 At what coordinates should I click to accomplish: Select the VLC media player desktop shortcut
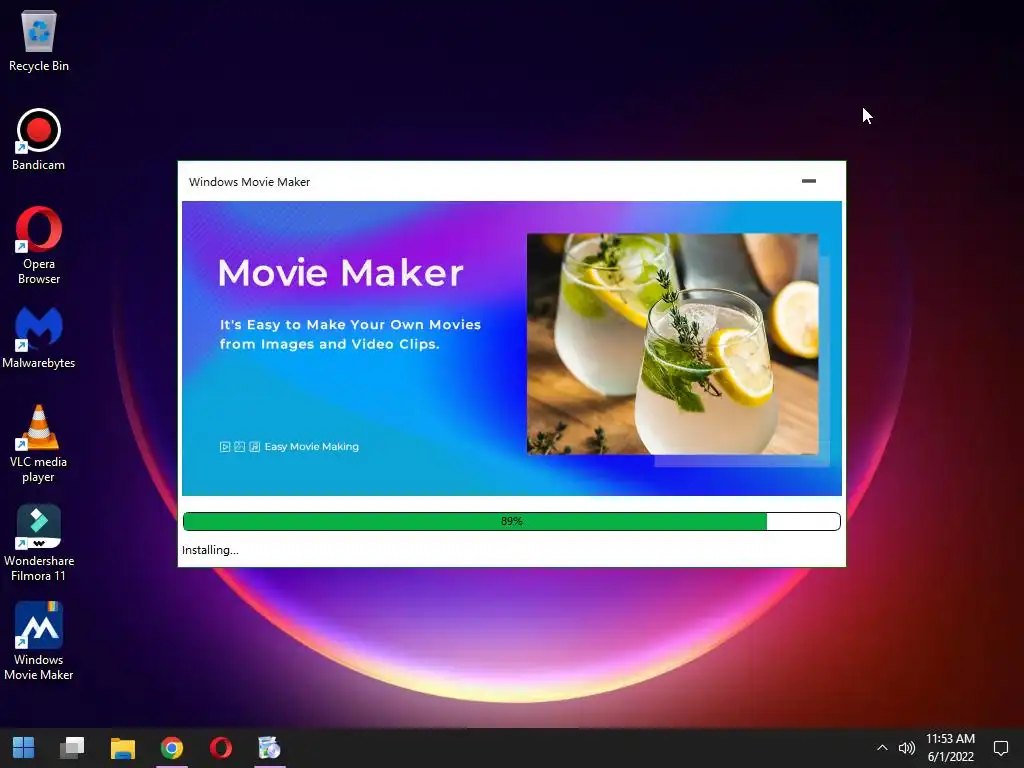(x=39, y=444)
